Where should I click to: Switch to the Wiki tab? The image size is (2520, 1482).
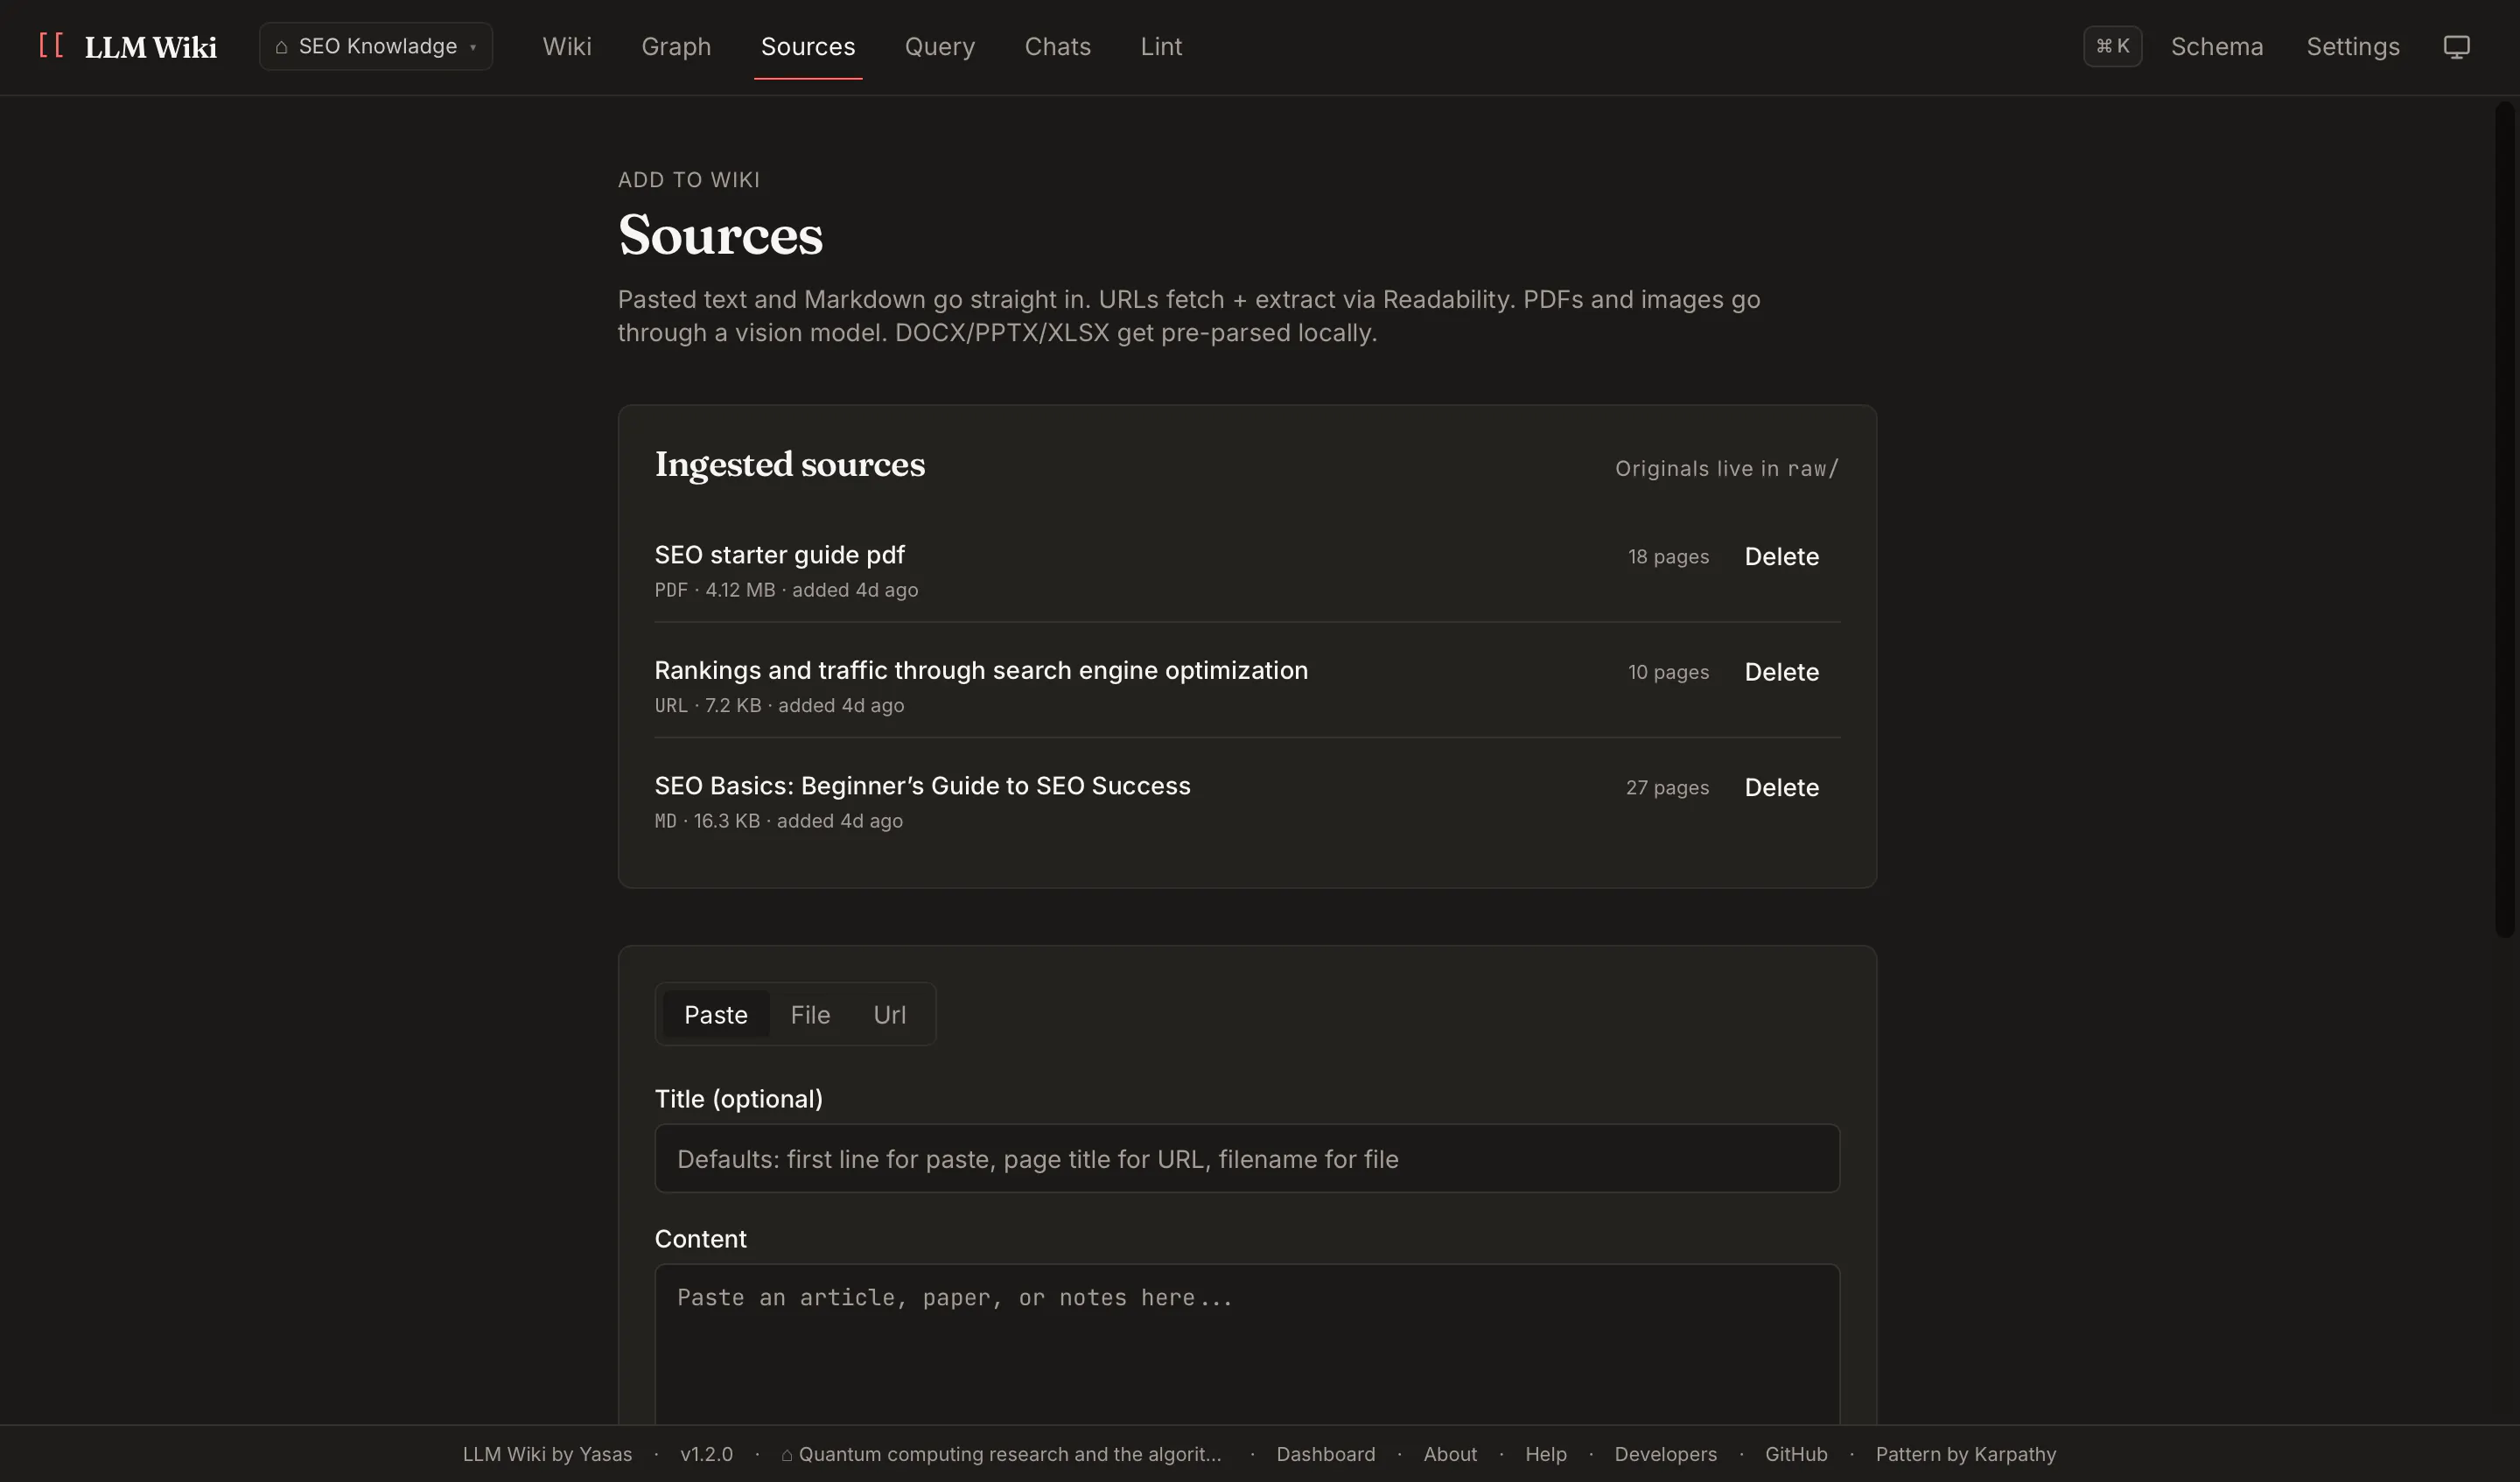point(567,46)
